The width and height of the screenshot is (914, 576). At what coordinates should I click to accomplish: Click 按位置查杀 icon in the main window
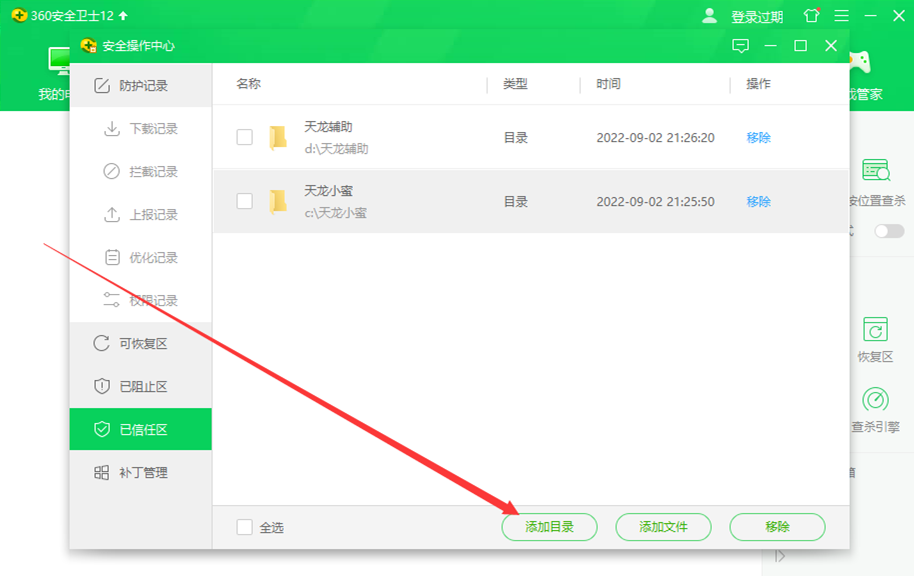(x=876, y=170)
